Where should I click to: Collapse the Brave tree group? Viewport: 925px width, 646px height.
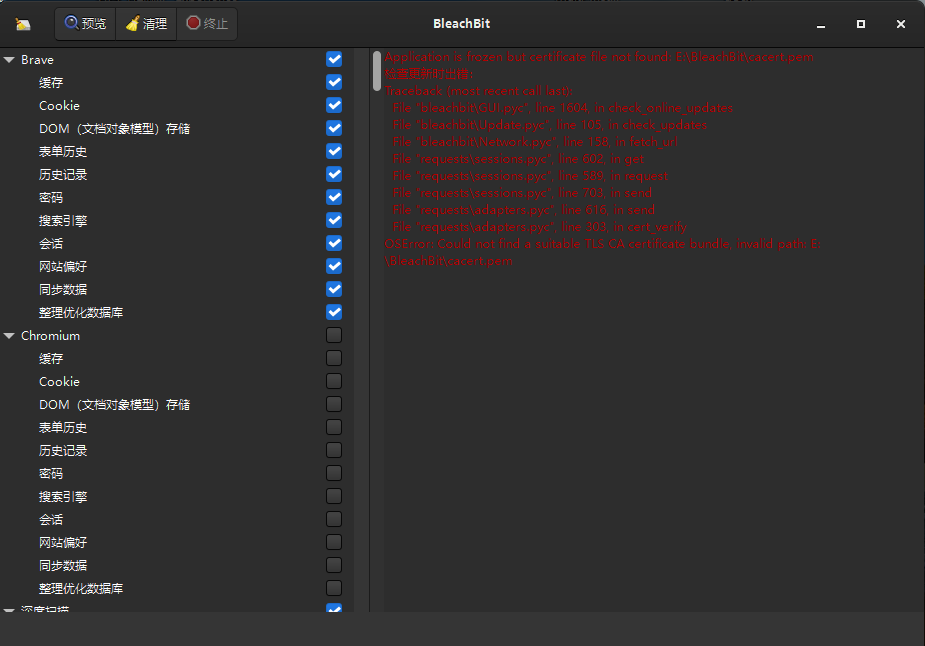click(9, 60)
